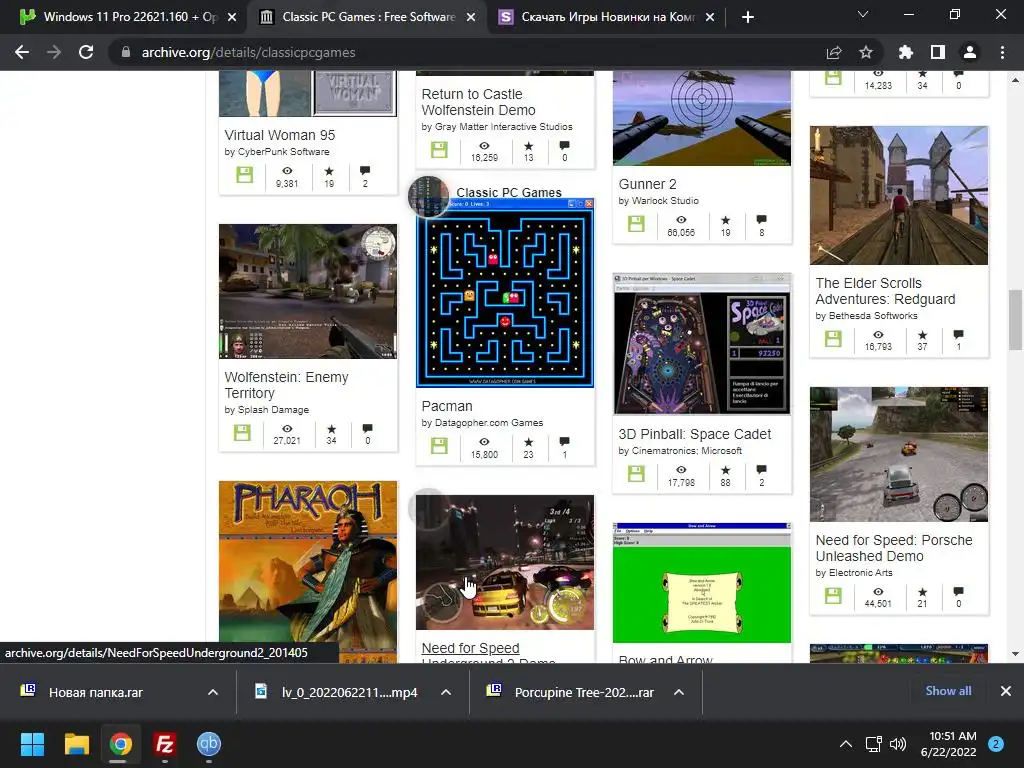Click the Return to Castle Wolfenstein floppy icon

[x=440, y=150]
